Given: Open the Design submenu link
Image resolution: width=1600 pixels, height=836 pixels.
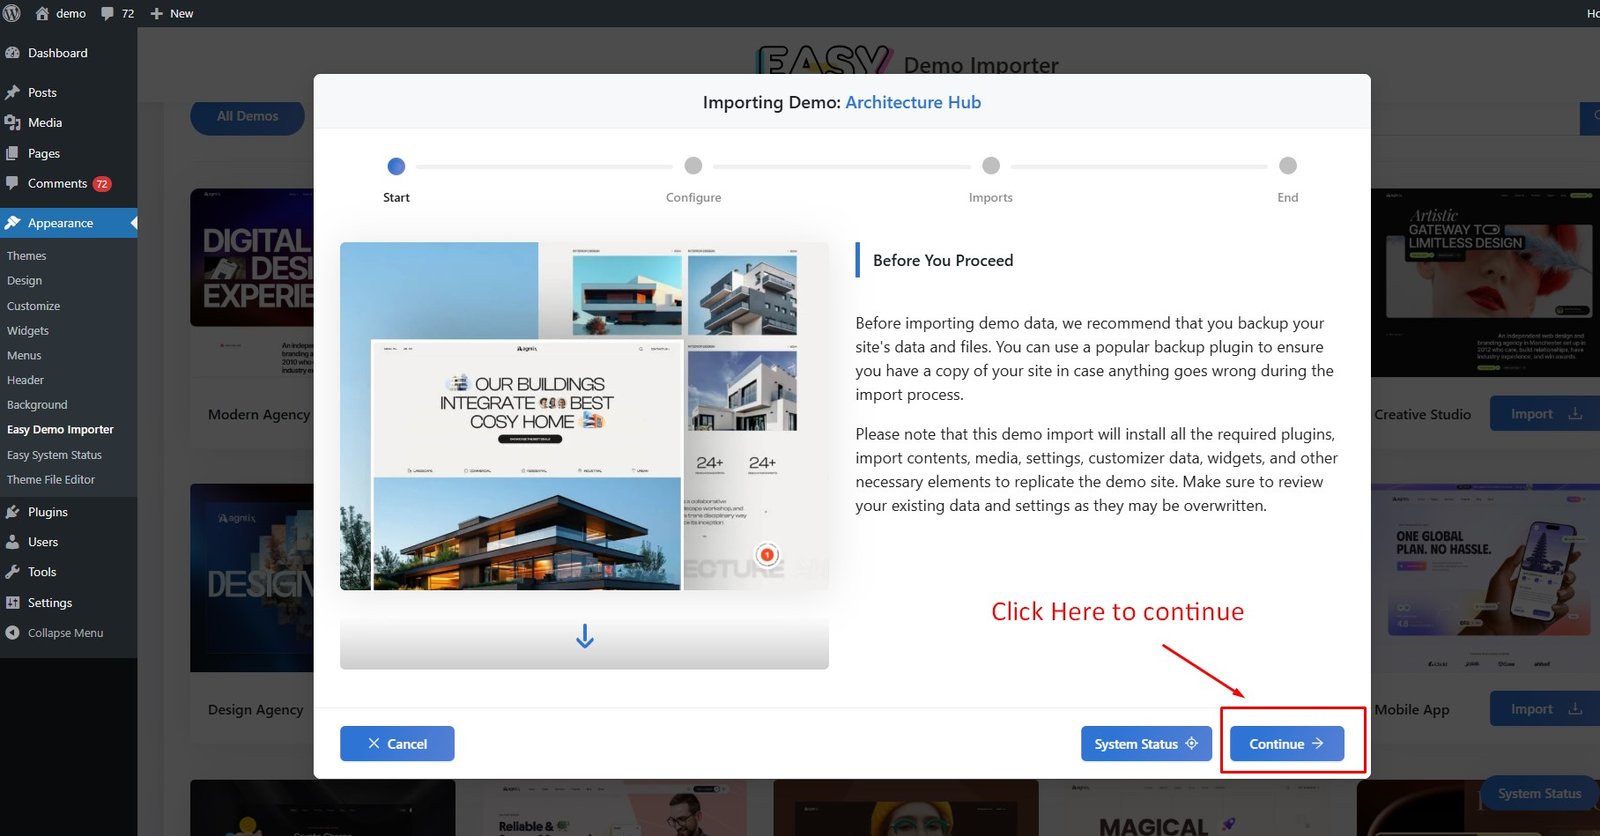Looking at the screenshot, I should 24,281.
